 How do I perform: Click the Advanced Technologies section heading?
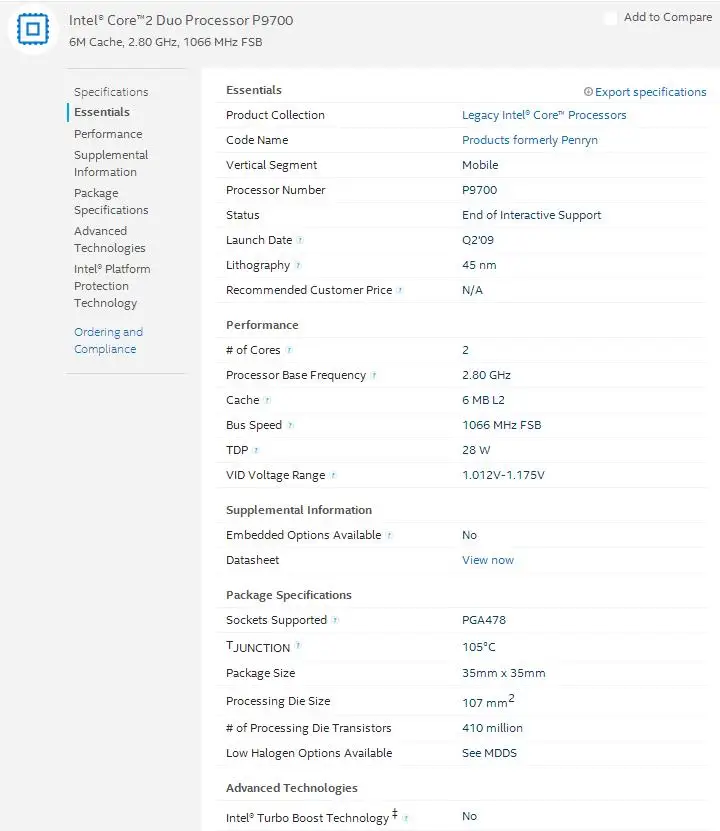click(x=291, y=788)
